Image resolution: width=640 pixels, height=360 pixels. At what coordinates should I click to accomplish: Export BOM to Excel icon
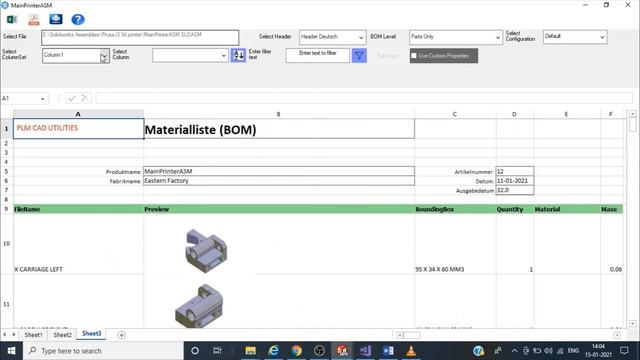pos(12,19)
